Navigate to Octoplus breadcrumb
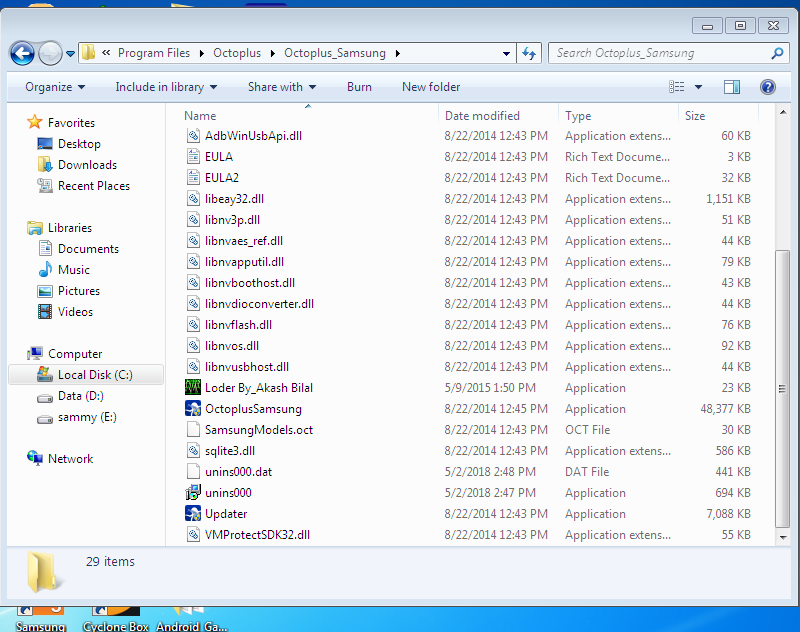 (x=237, y=53)
